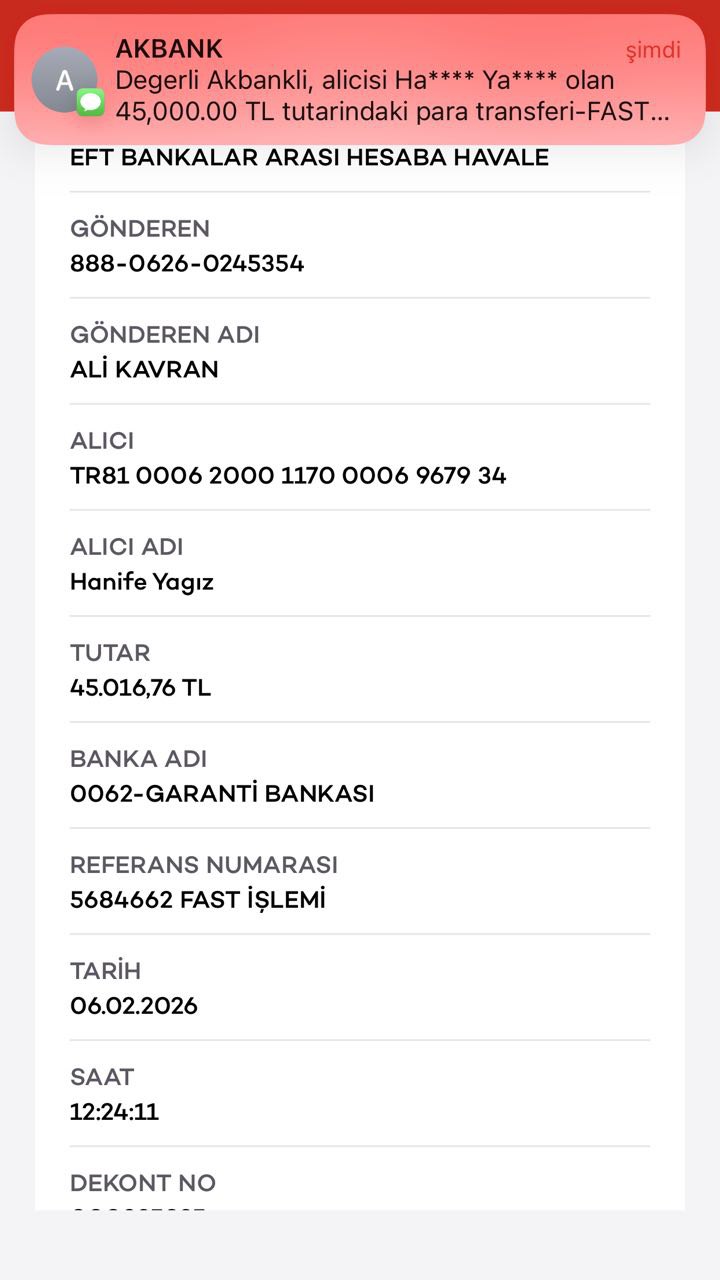Tap the amount 45.016,76 TL
720x1280 pixels.
[x=140, y=688]
